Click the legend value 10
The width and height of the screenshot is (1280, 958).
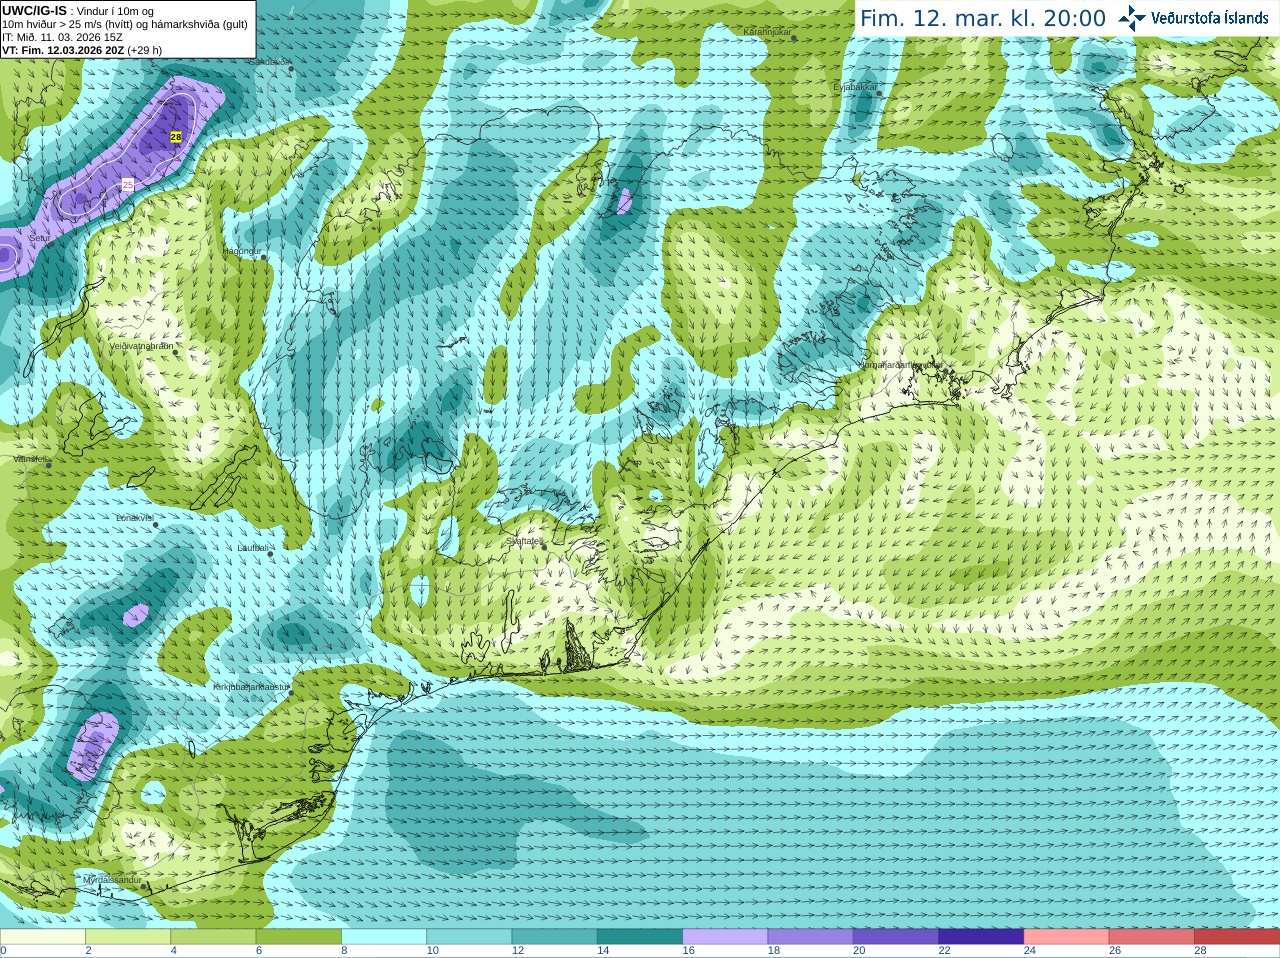(433, 951)
